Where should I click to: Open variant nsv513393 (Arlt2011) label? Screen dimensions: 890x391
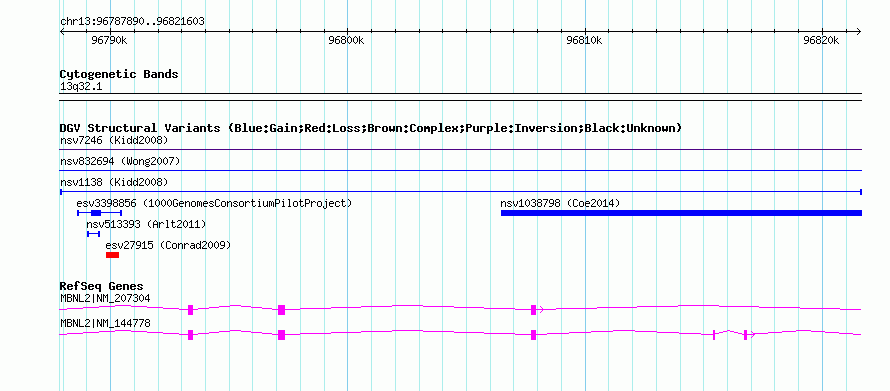146,224
